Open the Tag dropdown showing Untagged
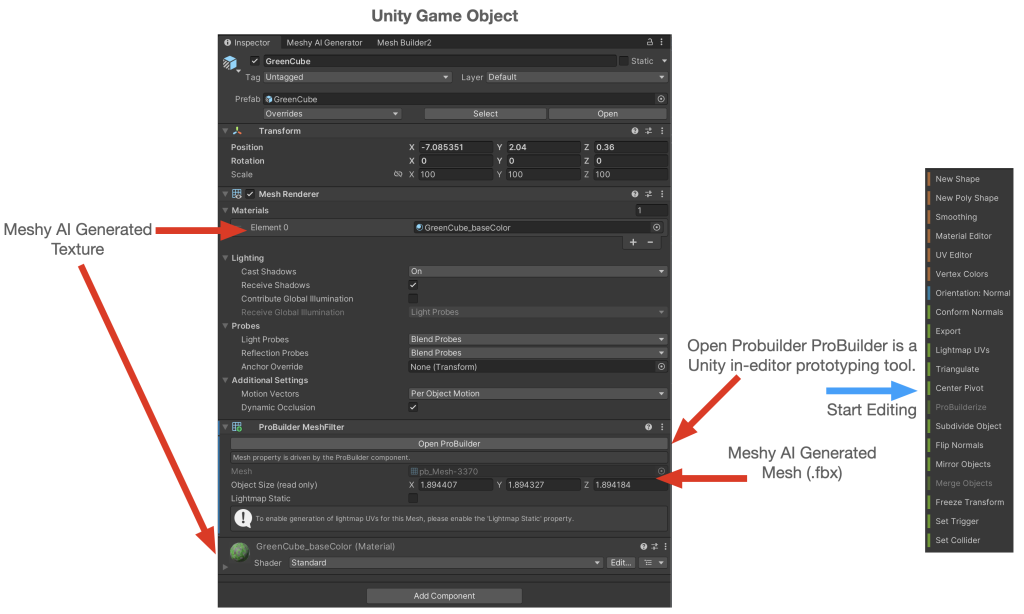 (357, 77)
